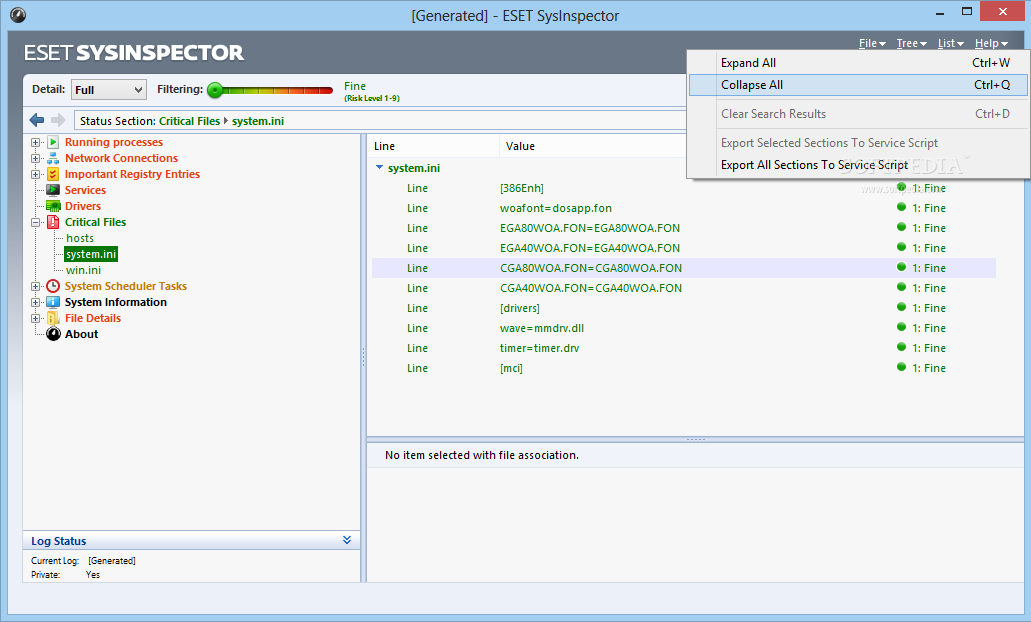Image resolution: width=1031 pixels, height=622 pixels.
Task: Expand the System Information node
Action: [36, 302]
